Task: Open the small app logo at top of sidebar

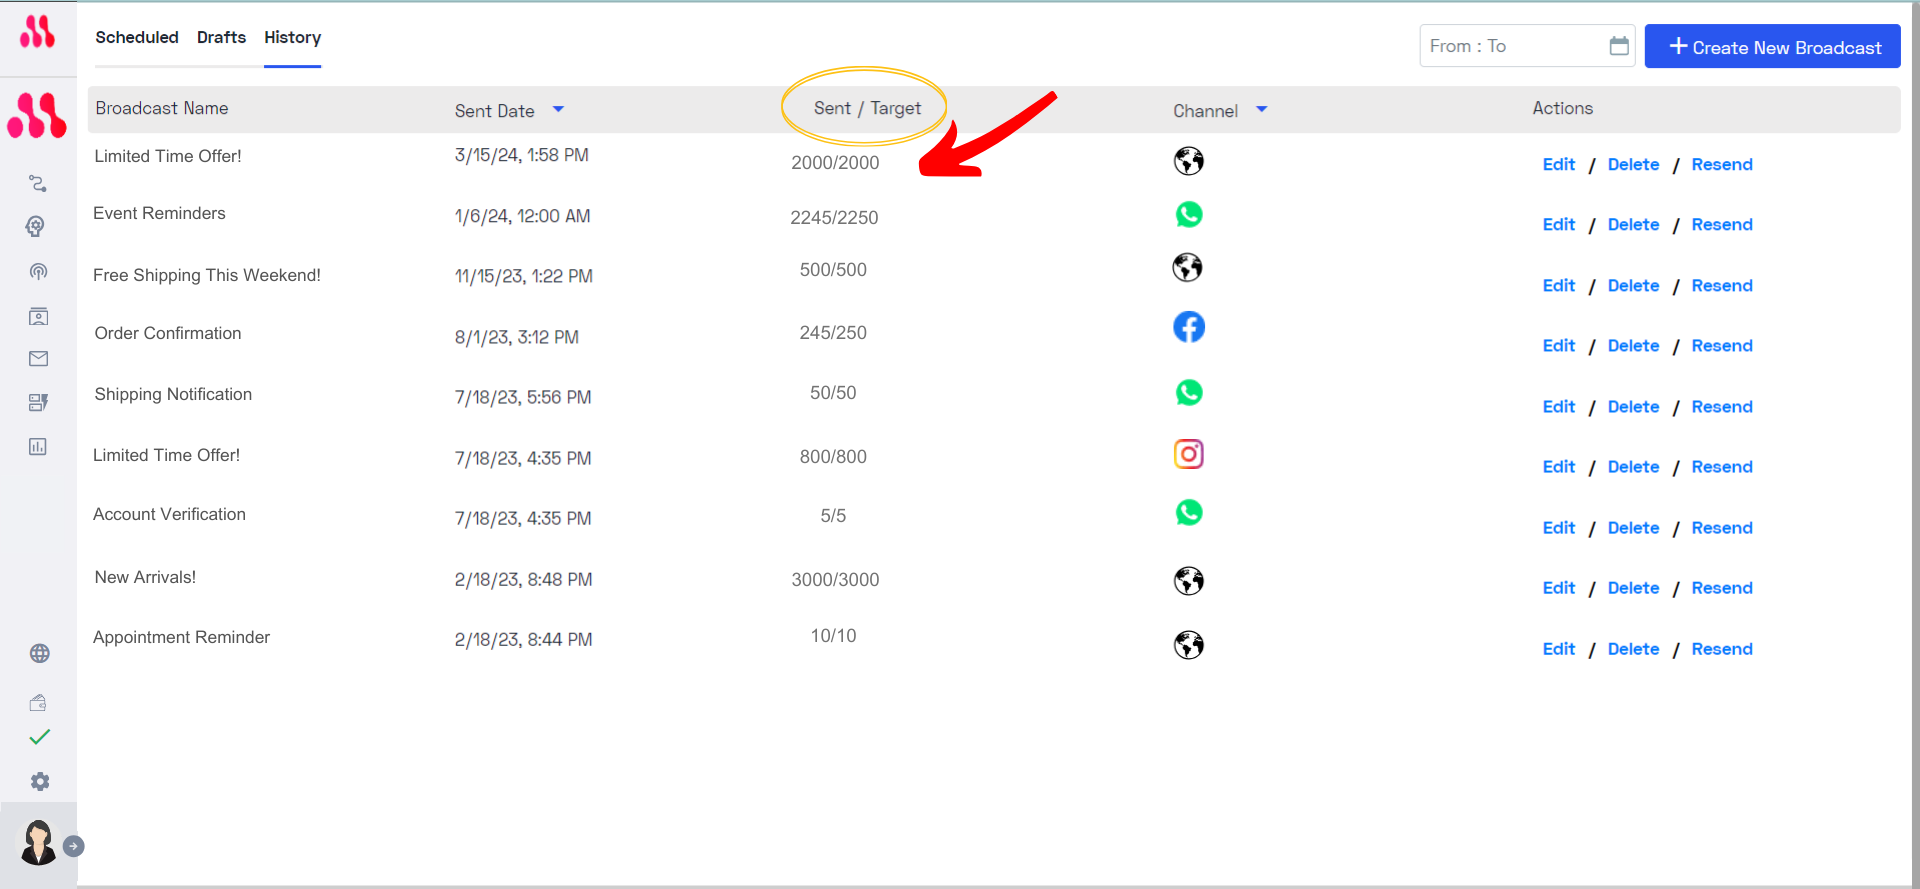Action: 38,32
